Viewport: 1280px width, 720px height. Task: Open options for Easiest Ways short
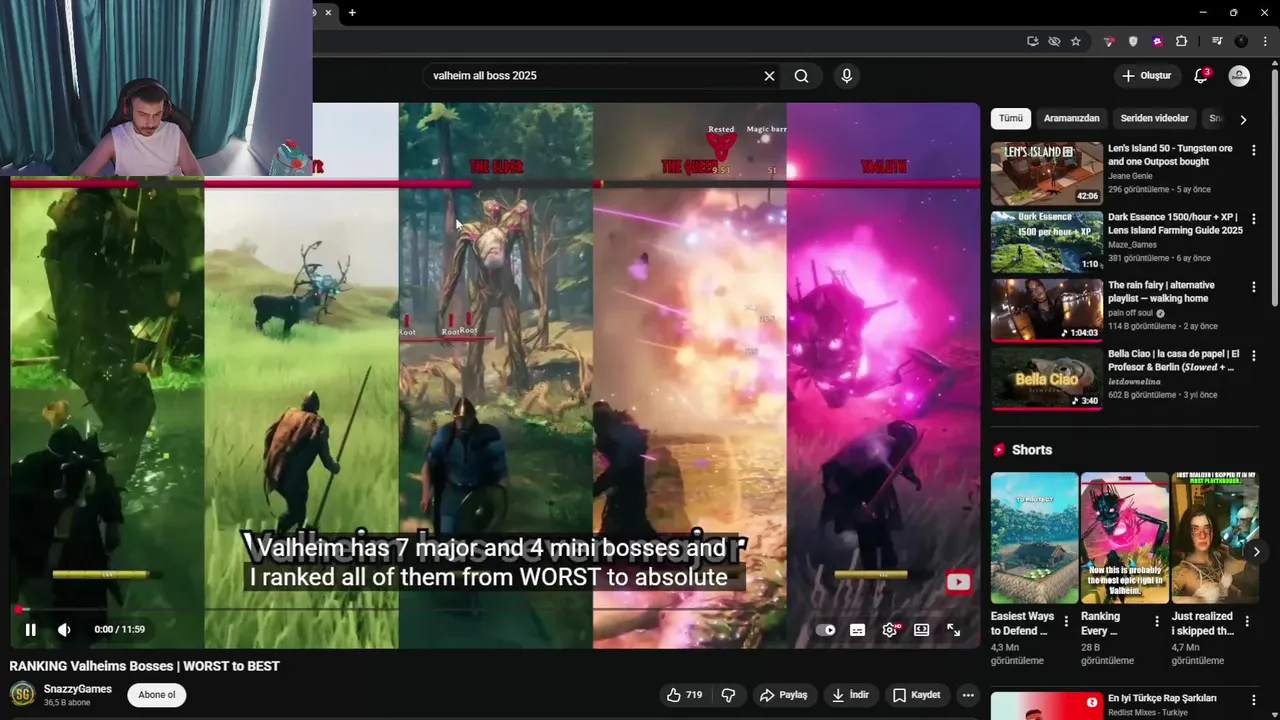tap(1066, 622)
